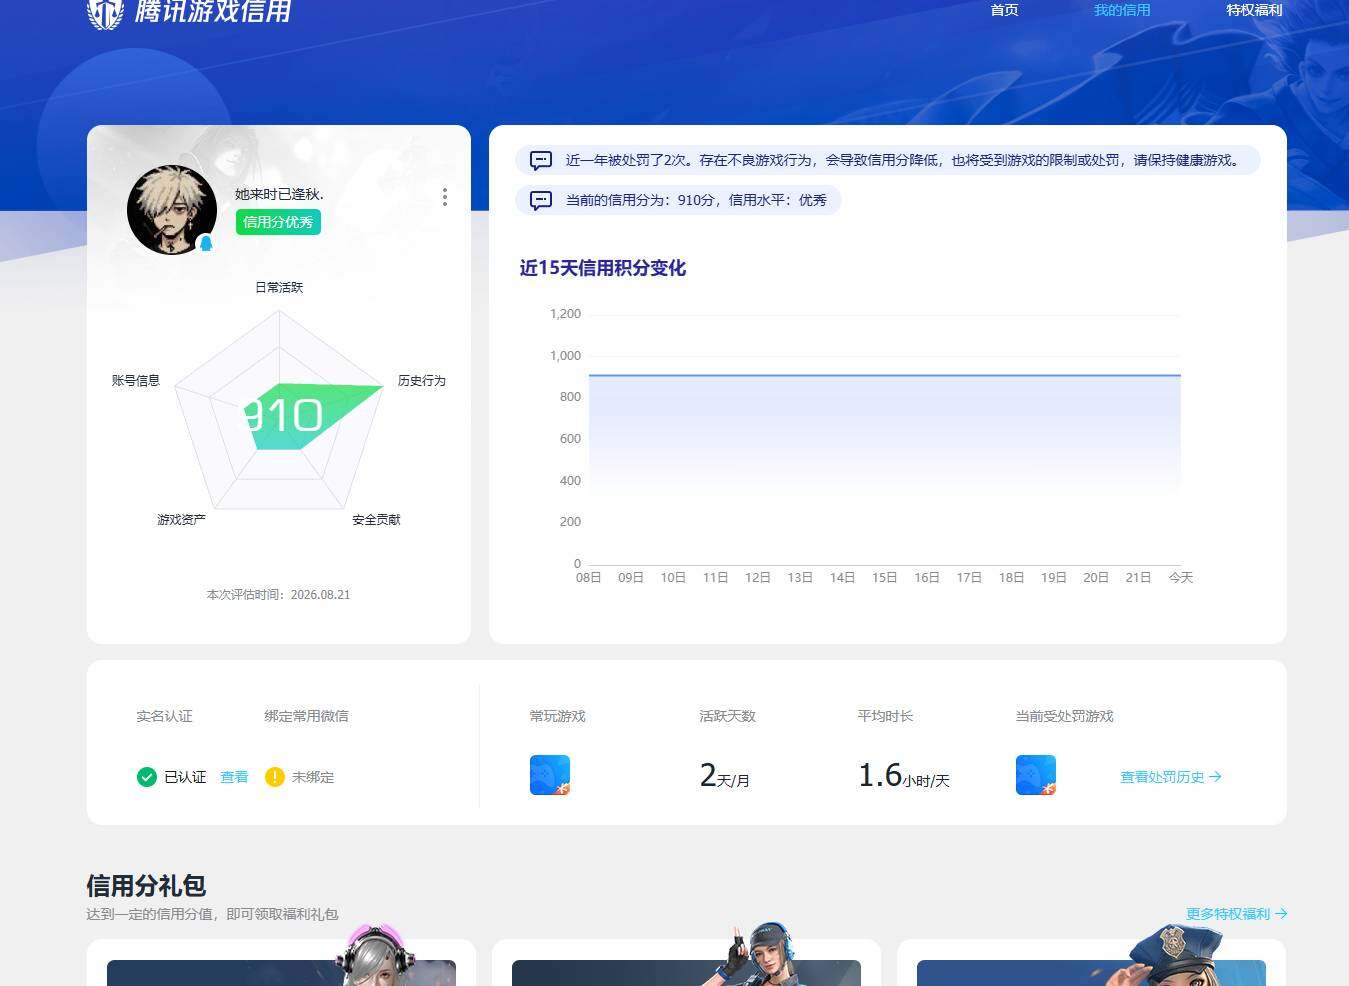Open 特权福利 navigation item
1349x986 pixels.
1254,10
